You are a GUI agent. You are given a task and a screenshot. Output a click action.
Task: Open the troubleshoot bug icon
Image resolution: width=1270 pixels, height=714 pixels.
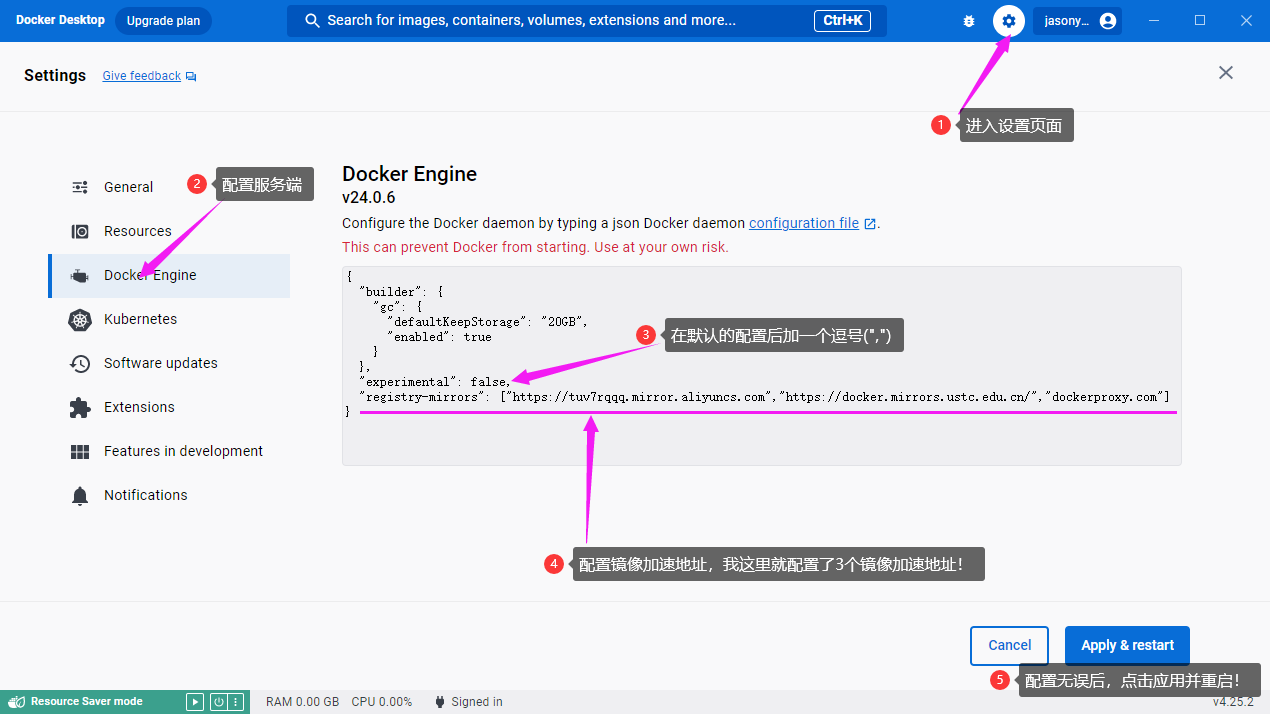point(968,21)
